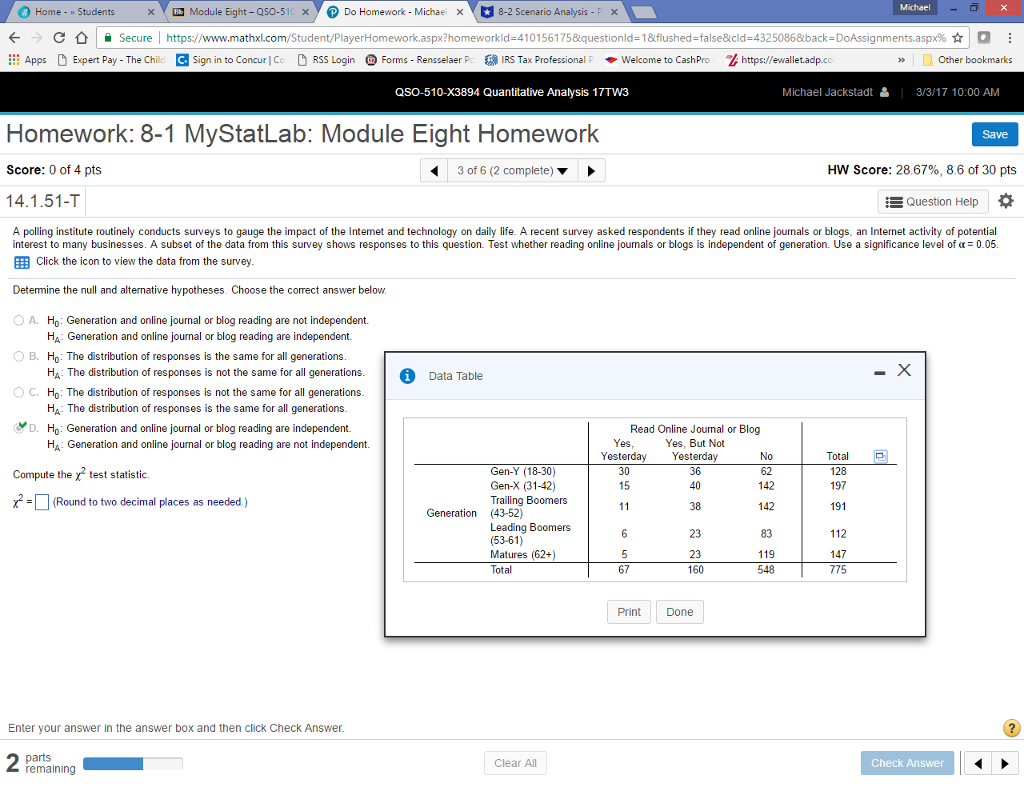Screen dimensions: 1024x787
Task: Expand the 3 of 6 question dropdown
Action: click(x=513, y=170)
